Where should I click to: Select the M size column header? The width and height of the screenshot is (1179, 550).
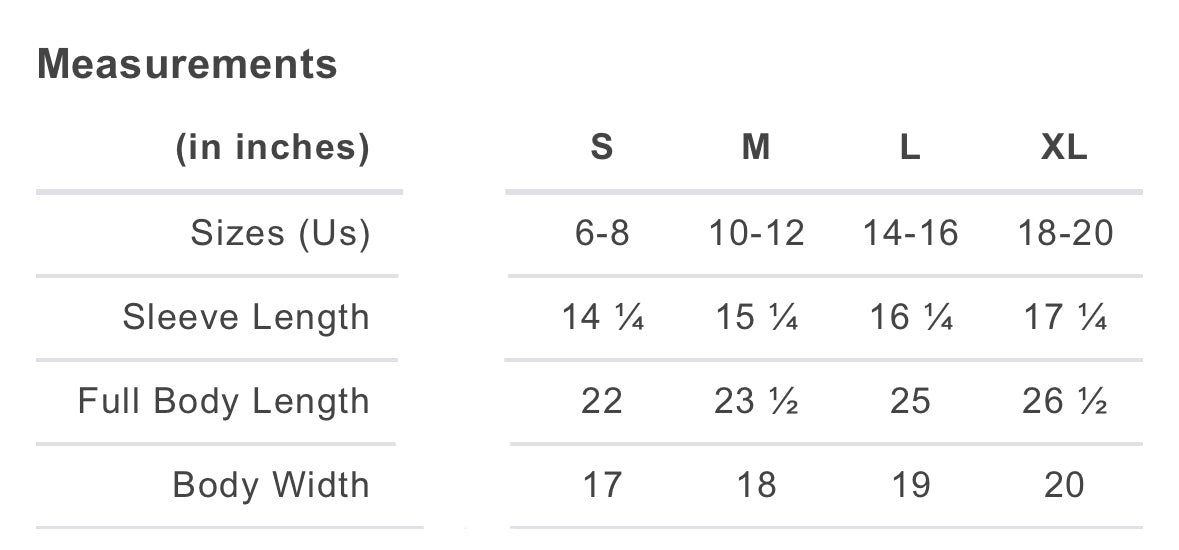click(x=756, y=148)
